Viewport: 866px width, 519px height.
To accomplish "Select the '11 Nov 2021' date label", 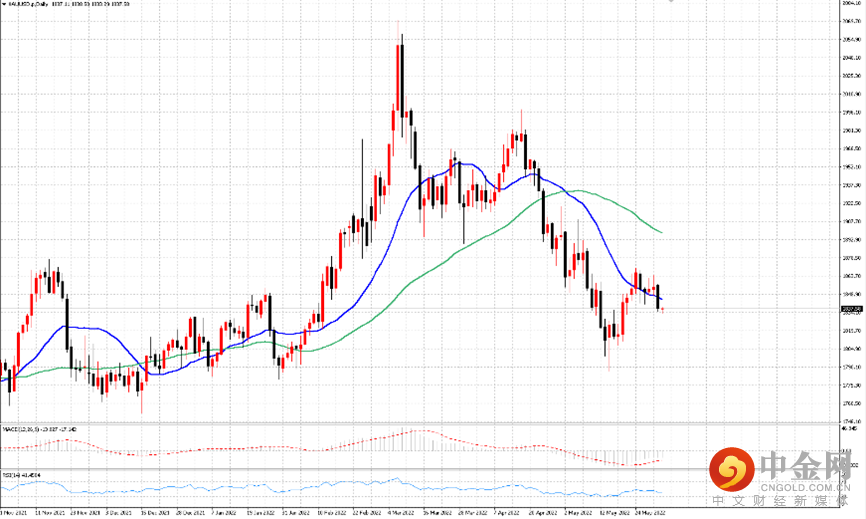I will point(49,513).
